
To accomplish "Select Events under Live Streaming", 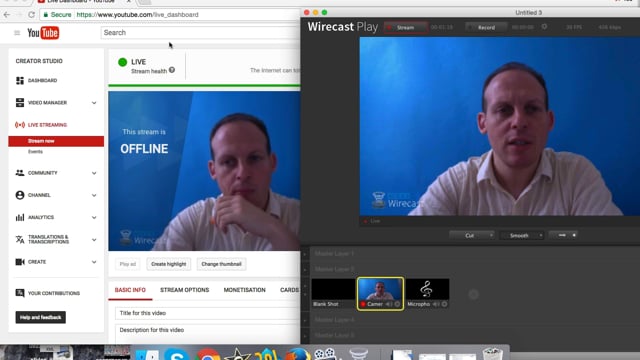I will [35, 151].
